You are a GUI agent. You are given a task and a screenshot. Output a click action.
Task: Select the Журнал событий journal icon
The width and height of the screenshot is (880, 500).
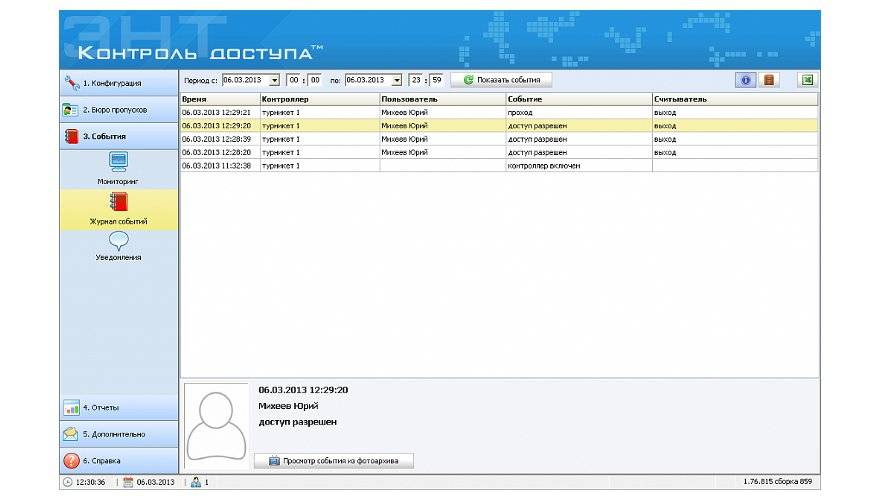click(x=118, y=203)
